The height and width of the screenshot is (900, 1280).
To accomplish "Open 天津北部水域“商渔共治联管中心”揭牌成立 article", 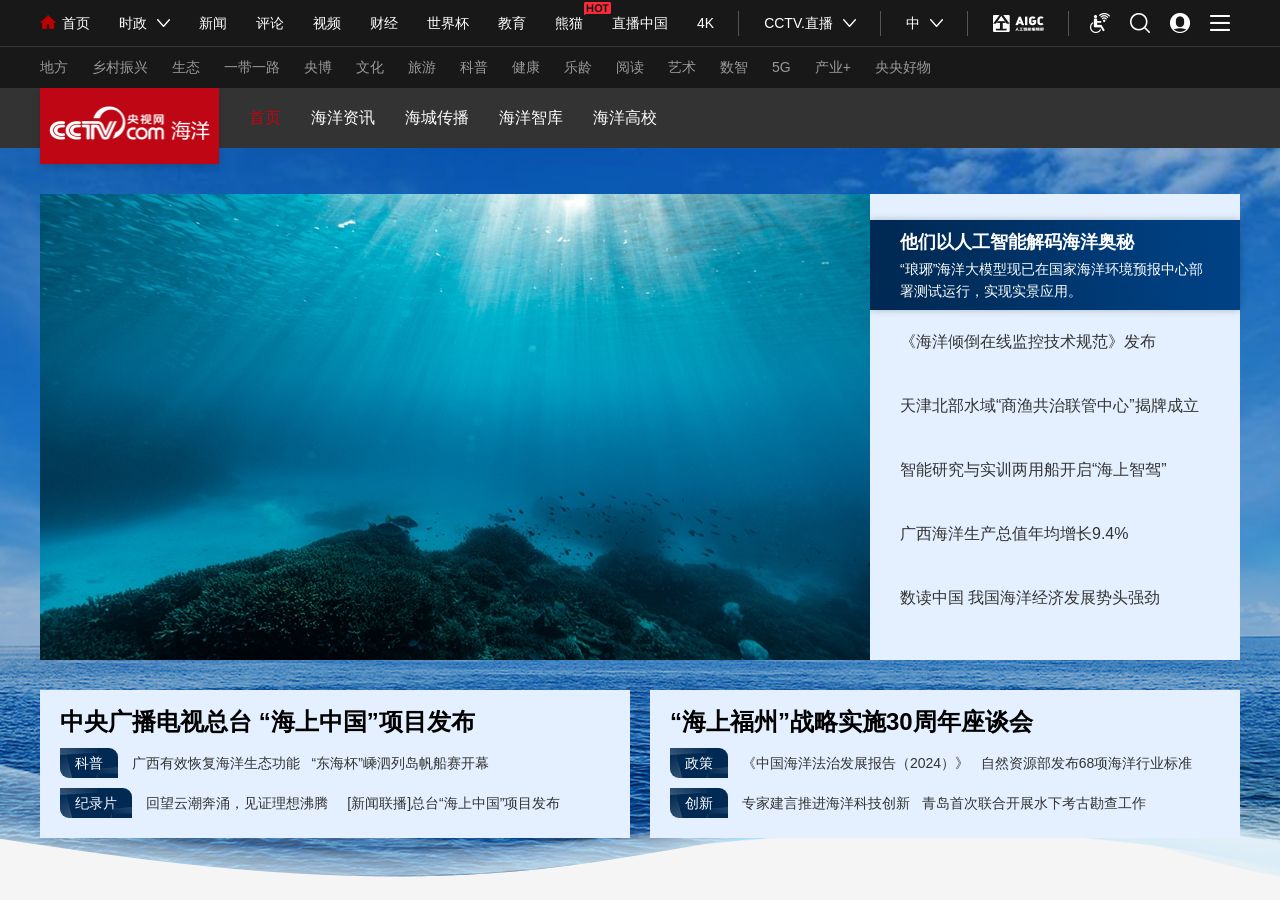I will tap(1049, 406).
